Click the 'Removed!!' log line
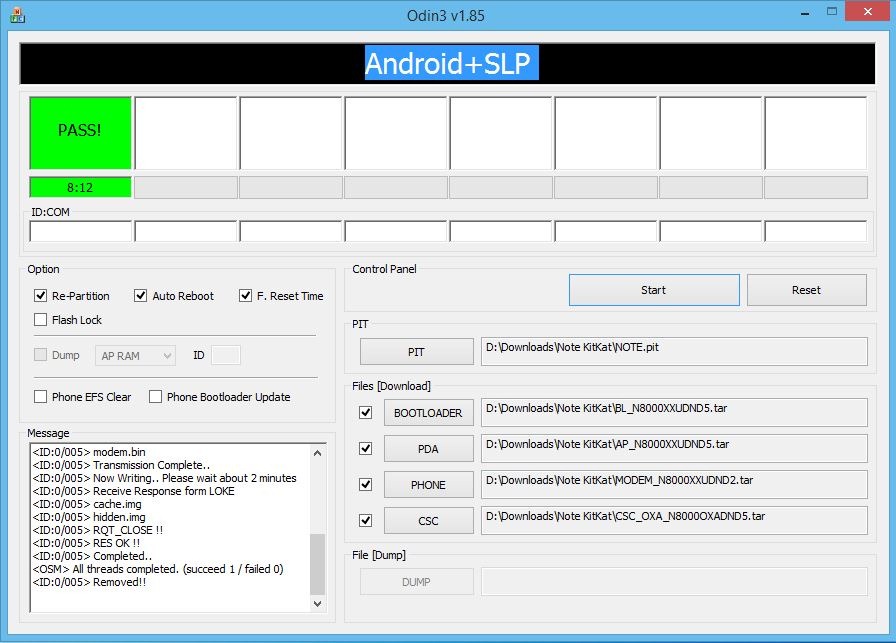Viewport: 896px width, 643px height. pos(89,582)
